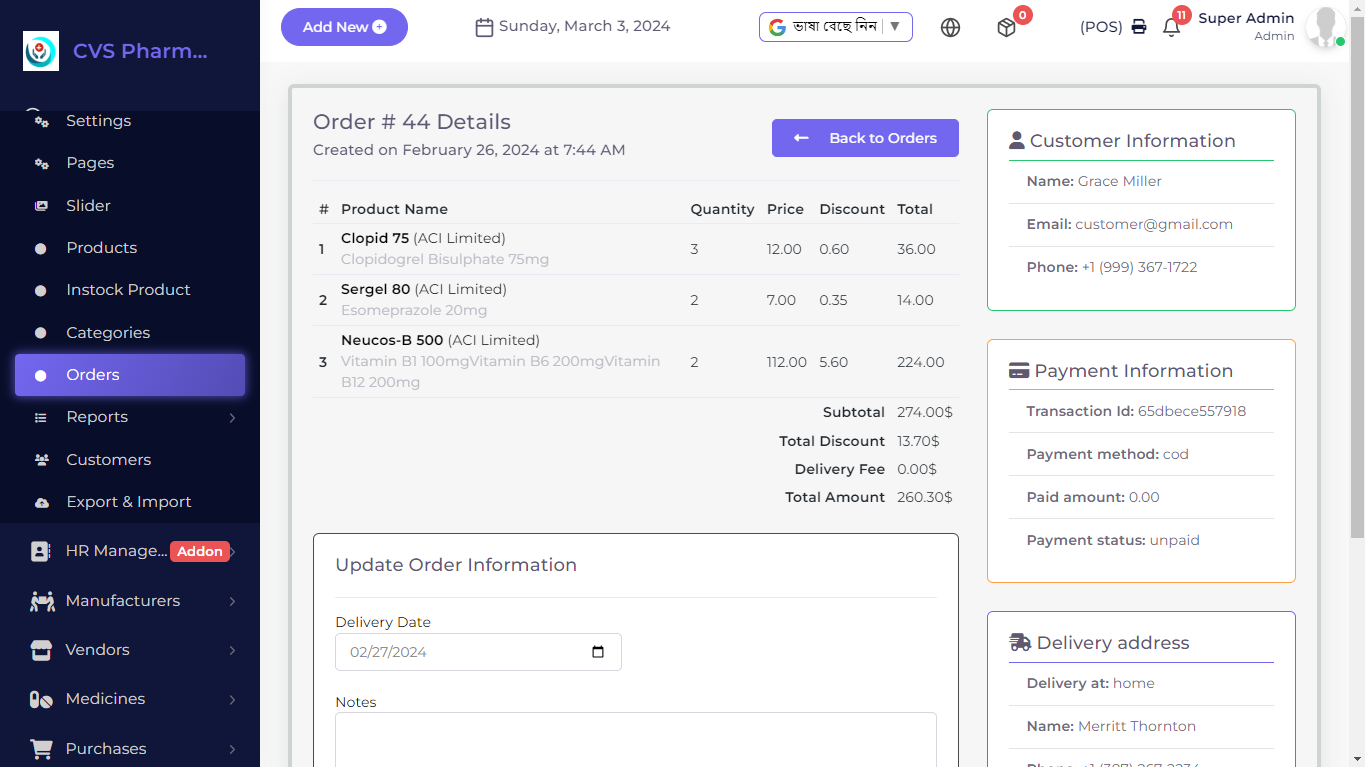The image size is (1365, 767).
Task: Click the POS printer icon
Action: (x=1139, y=27)
